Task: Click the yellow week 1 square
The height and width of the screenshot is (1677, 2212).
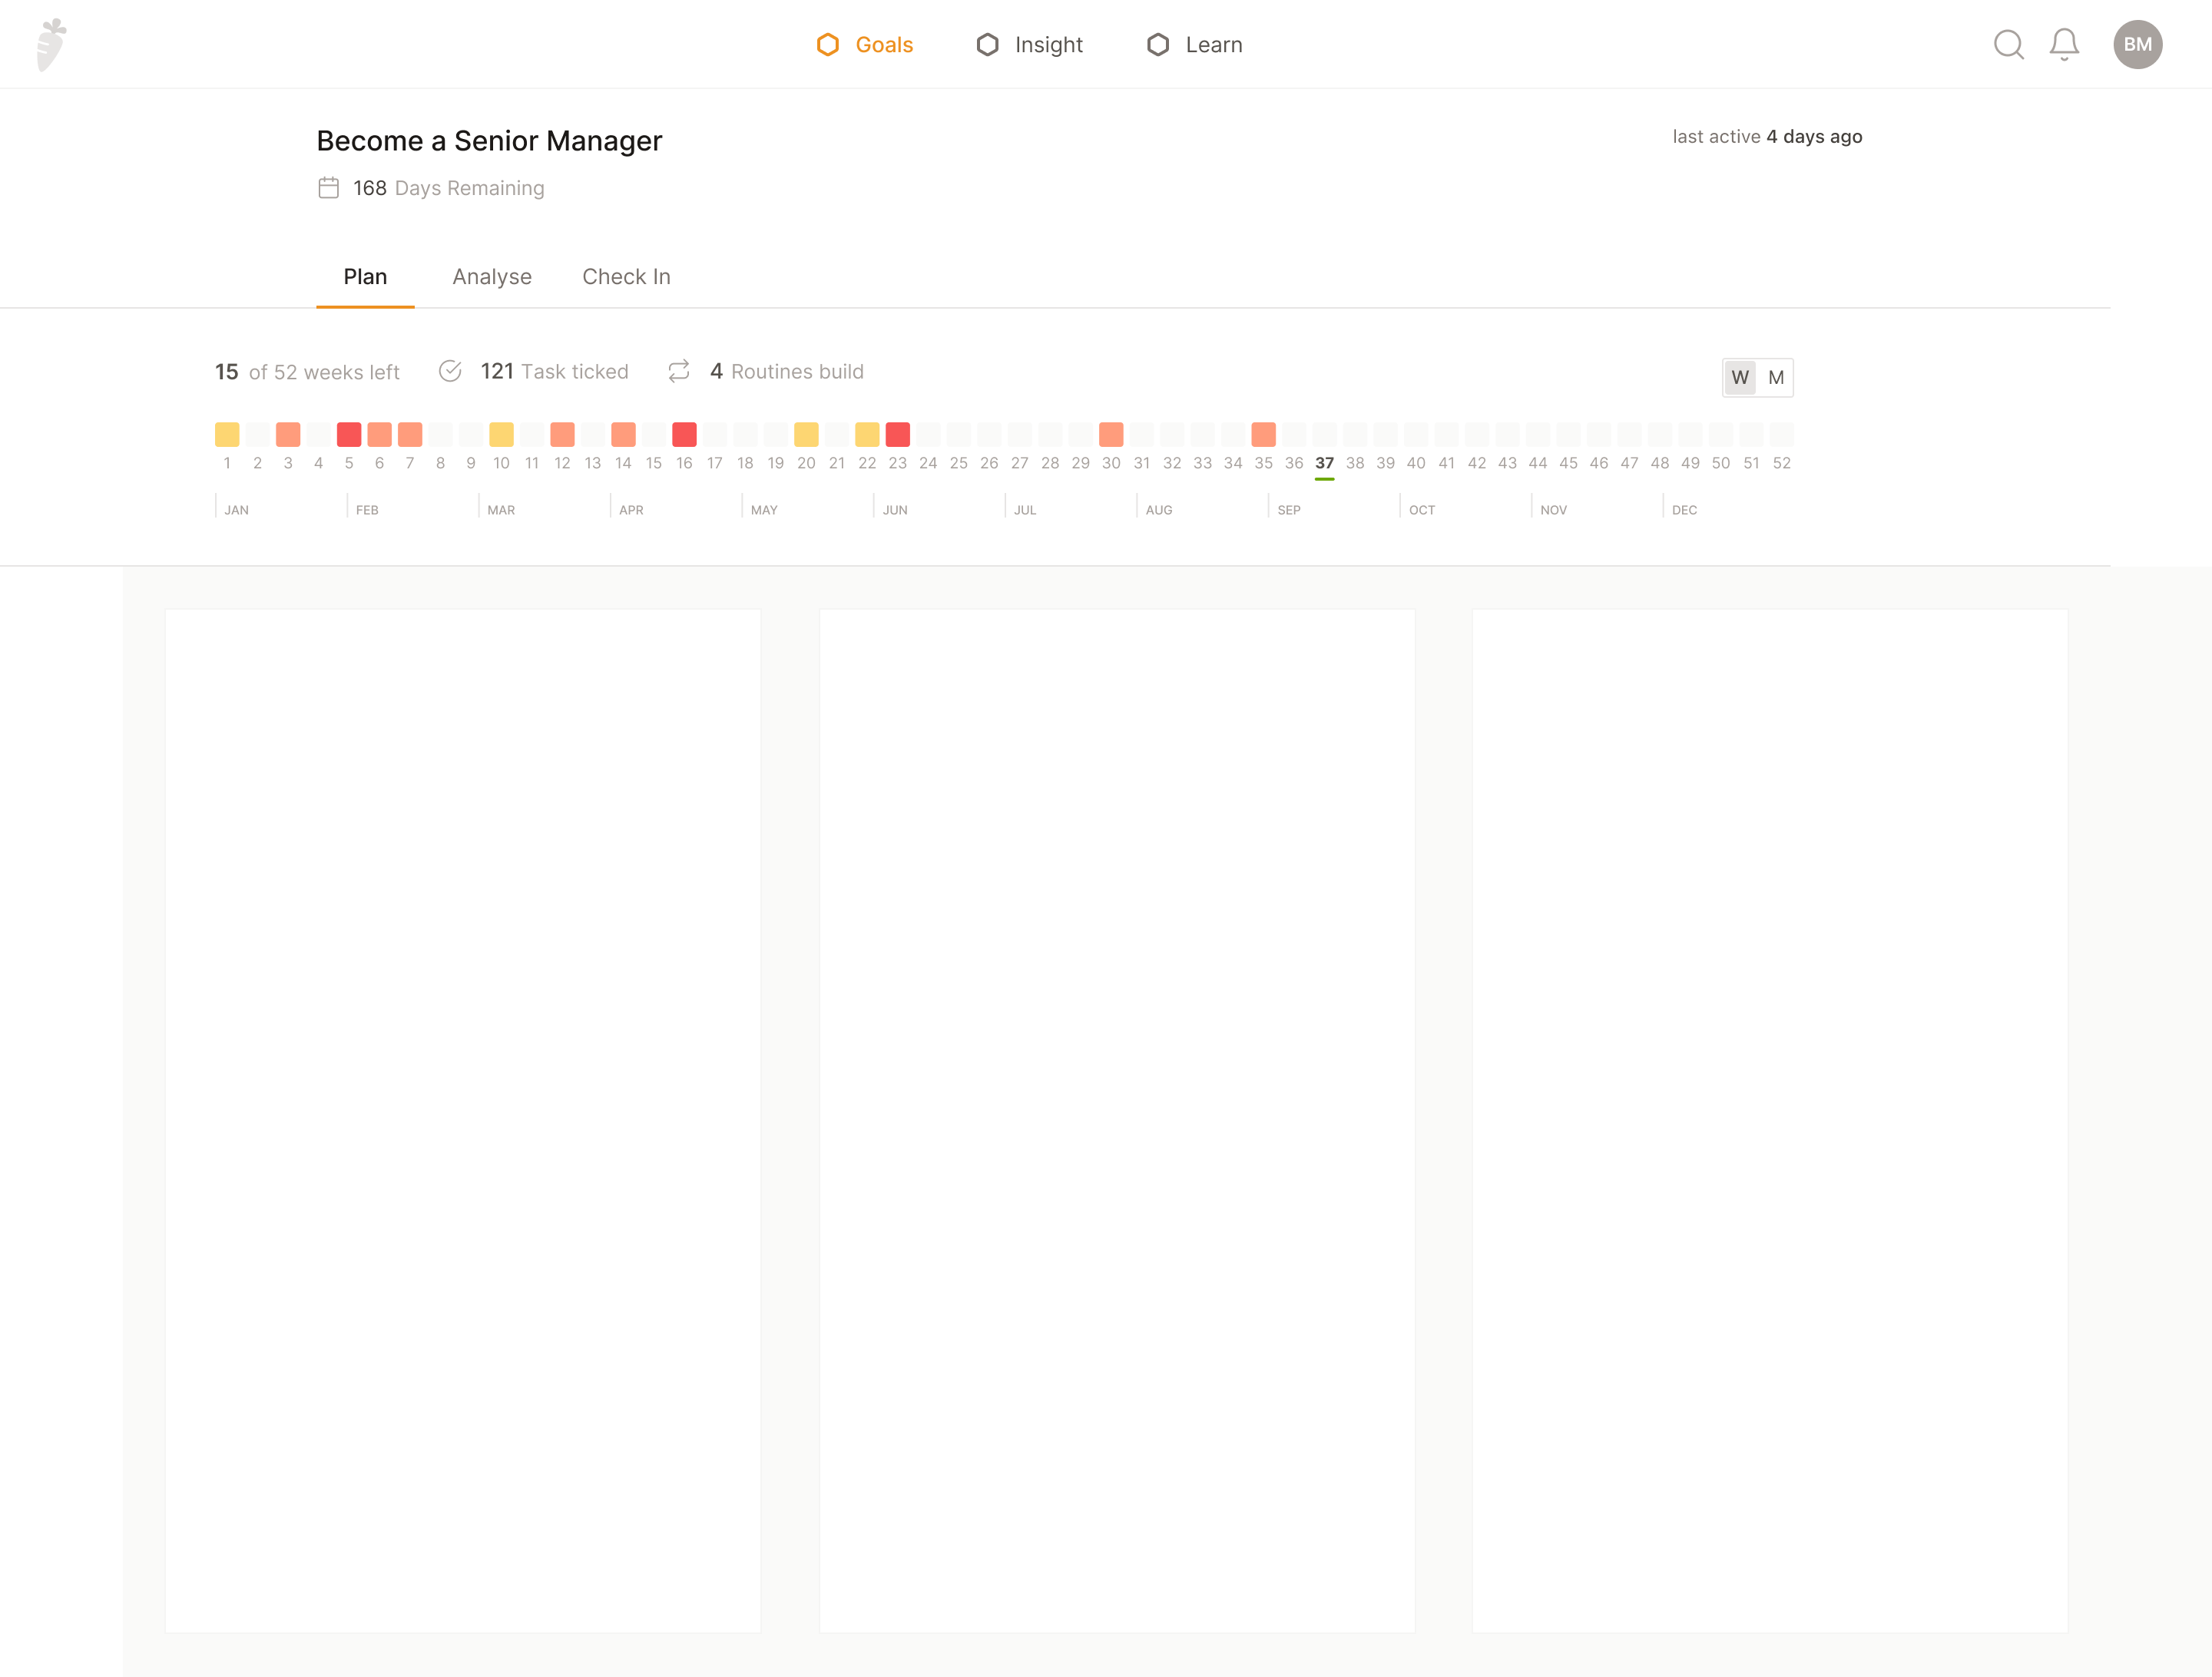Action: (227, 434)
